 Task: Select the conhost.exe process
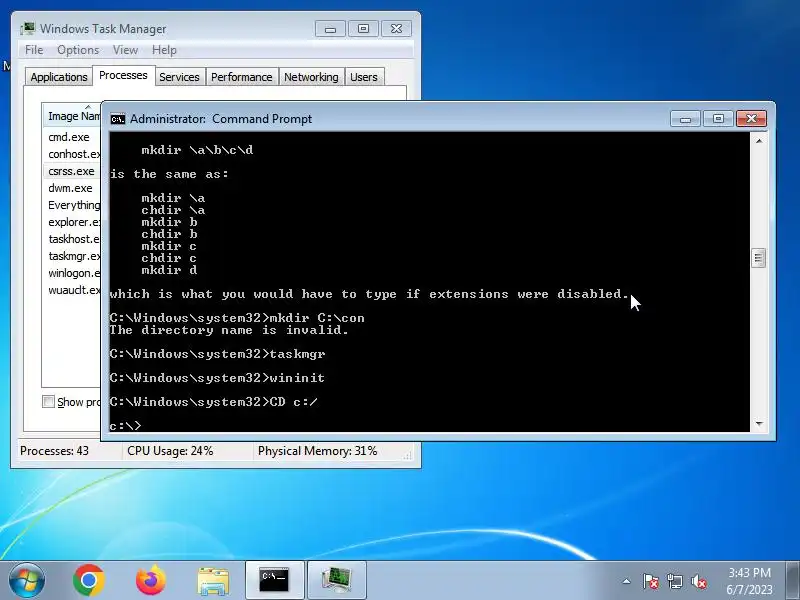(x=72, y=154)
